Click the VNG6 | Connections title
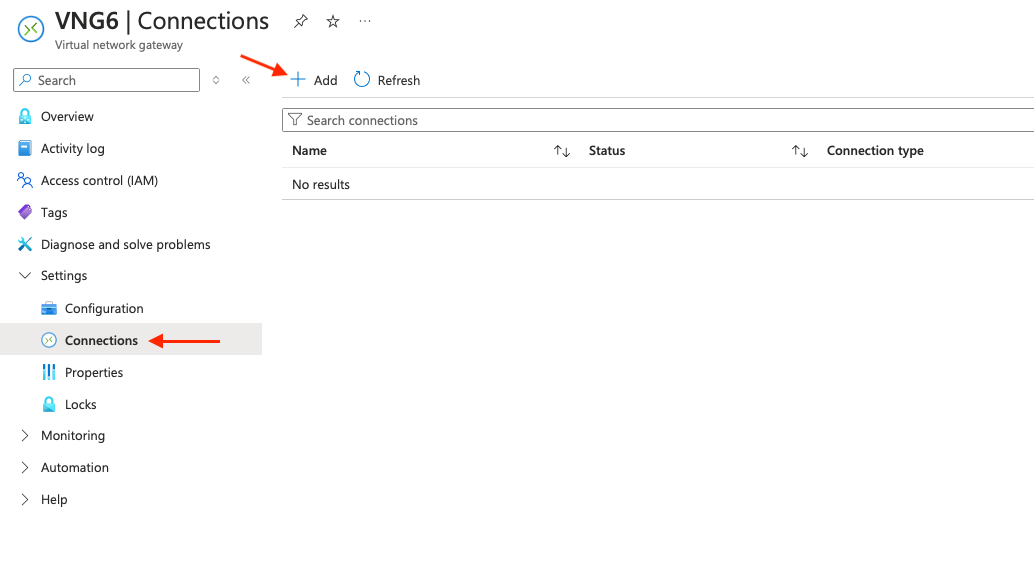Screen dimensions: 1034x568 click(162, 21)
